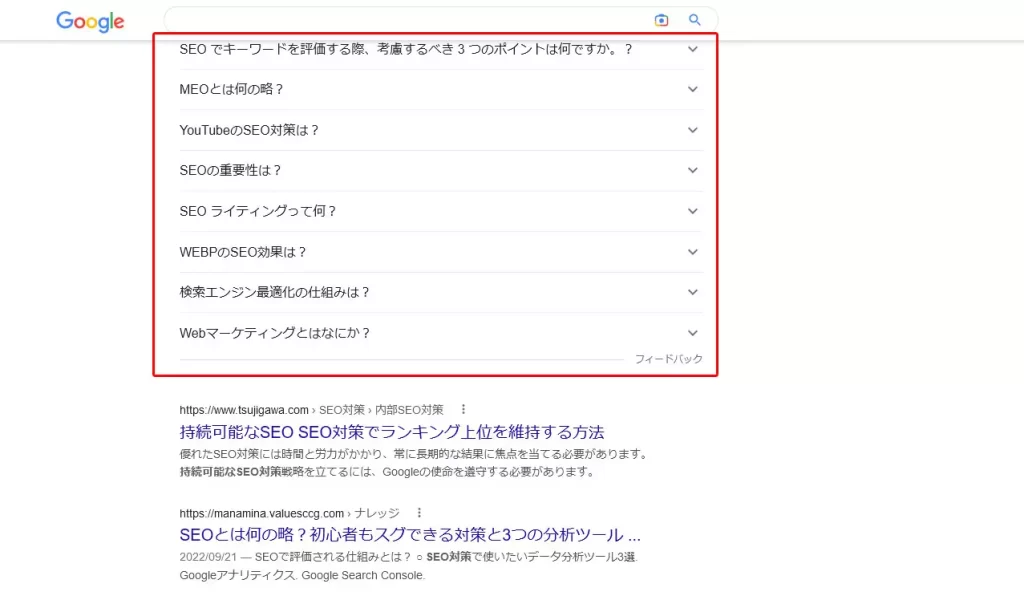The image size is (1024, 596).
Task: Open three-dot menu beside tsujigawa.com result
Action: tap(463, 408)
